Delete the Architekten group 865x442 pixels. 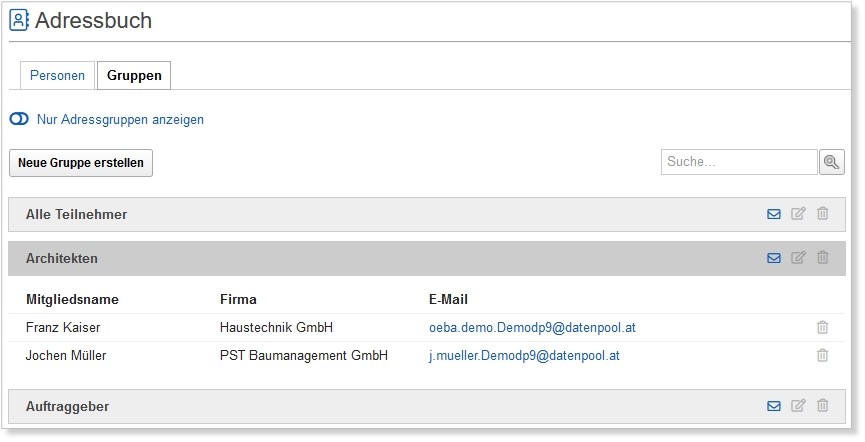coord(823,258)
